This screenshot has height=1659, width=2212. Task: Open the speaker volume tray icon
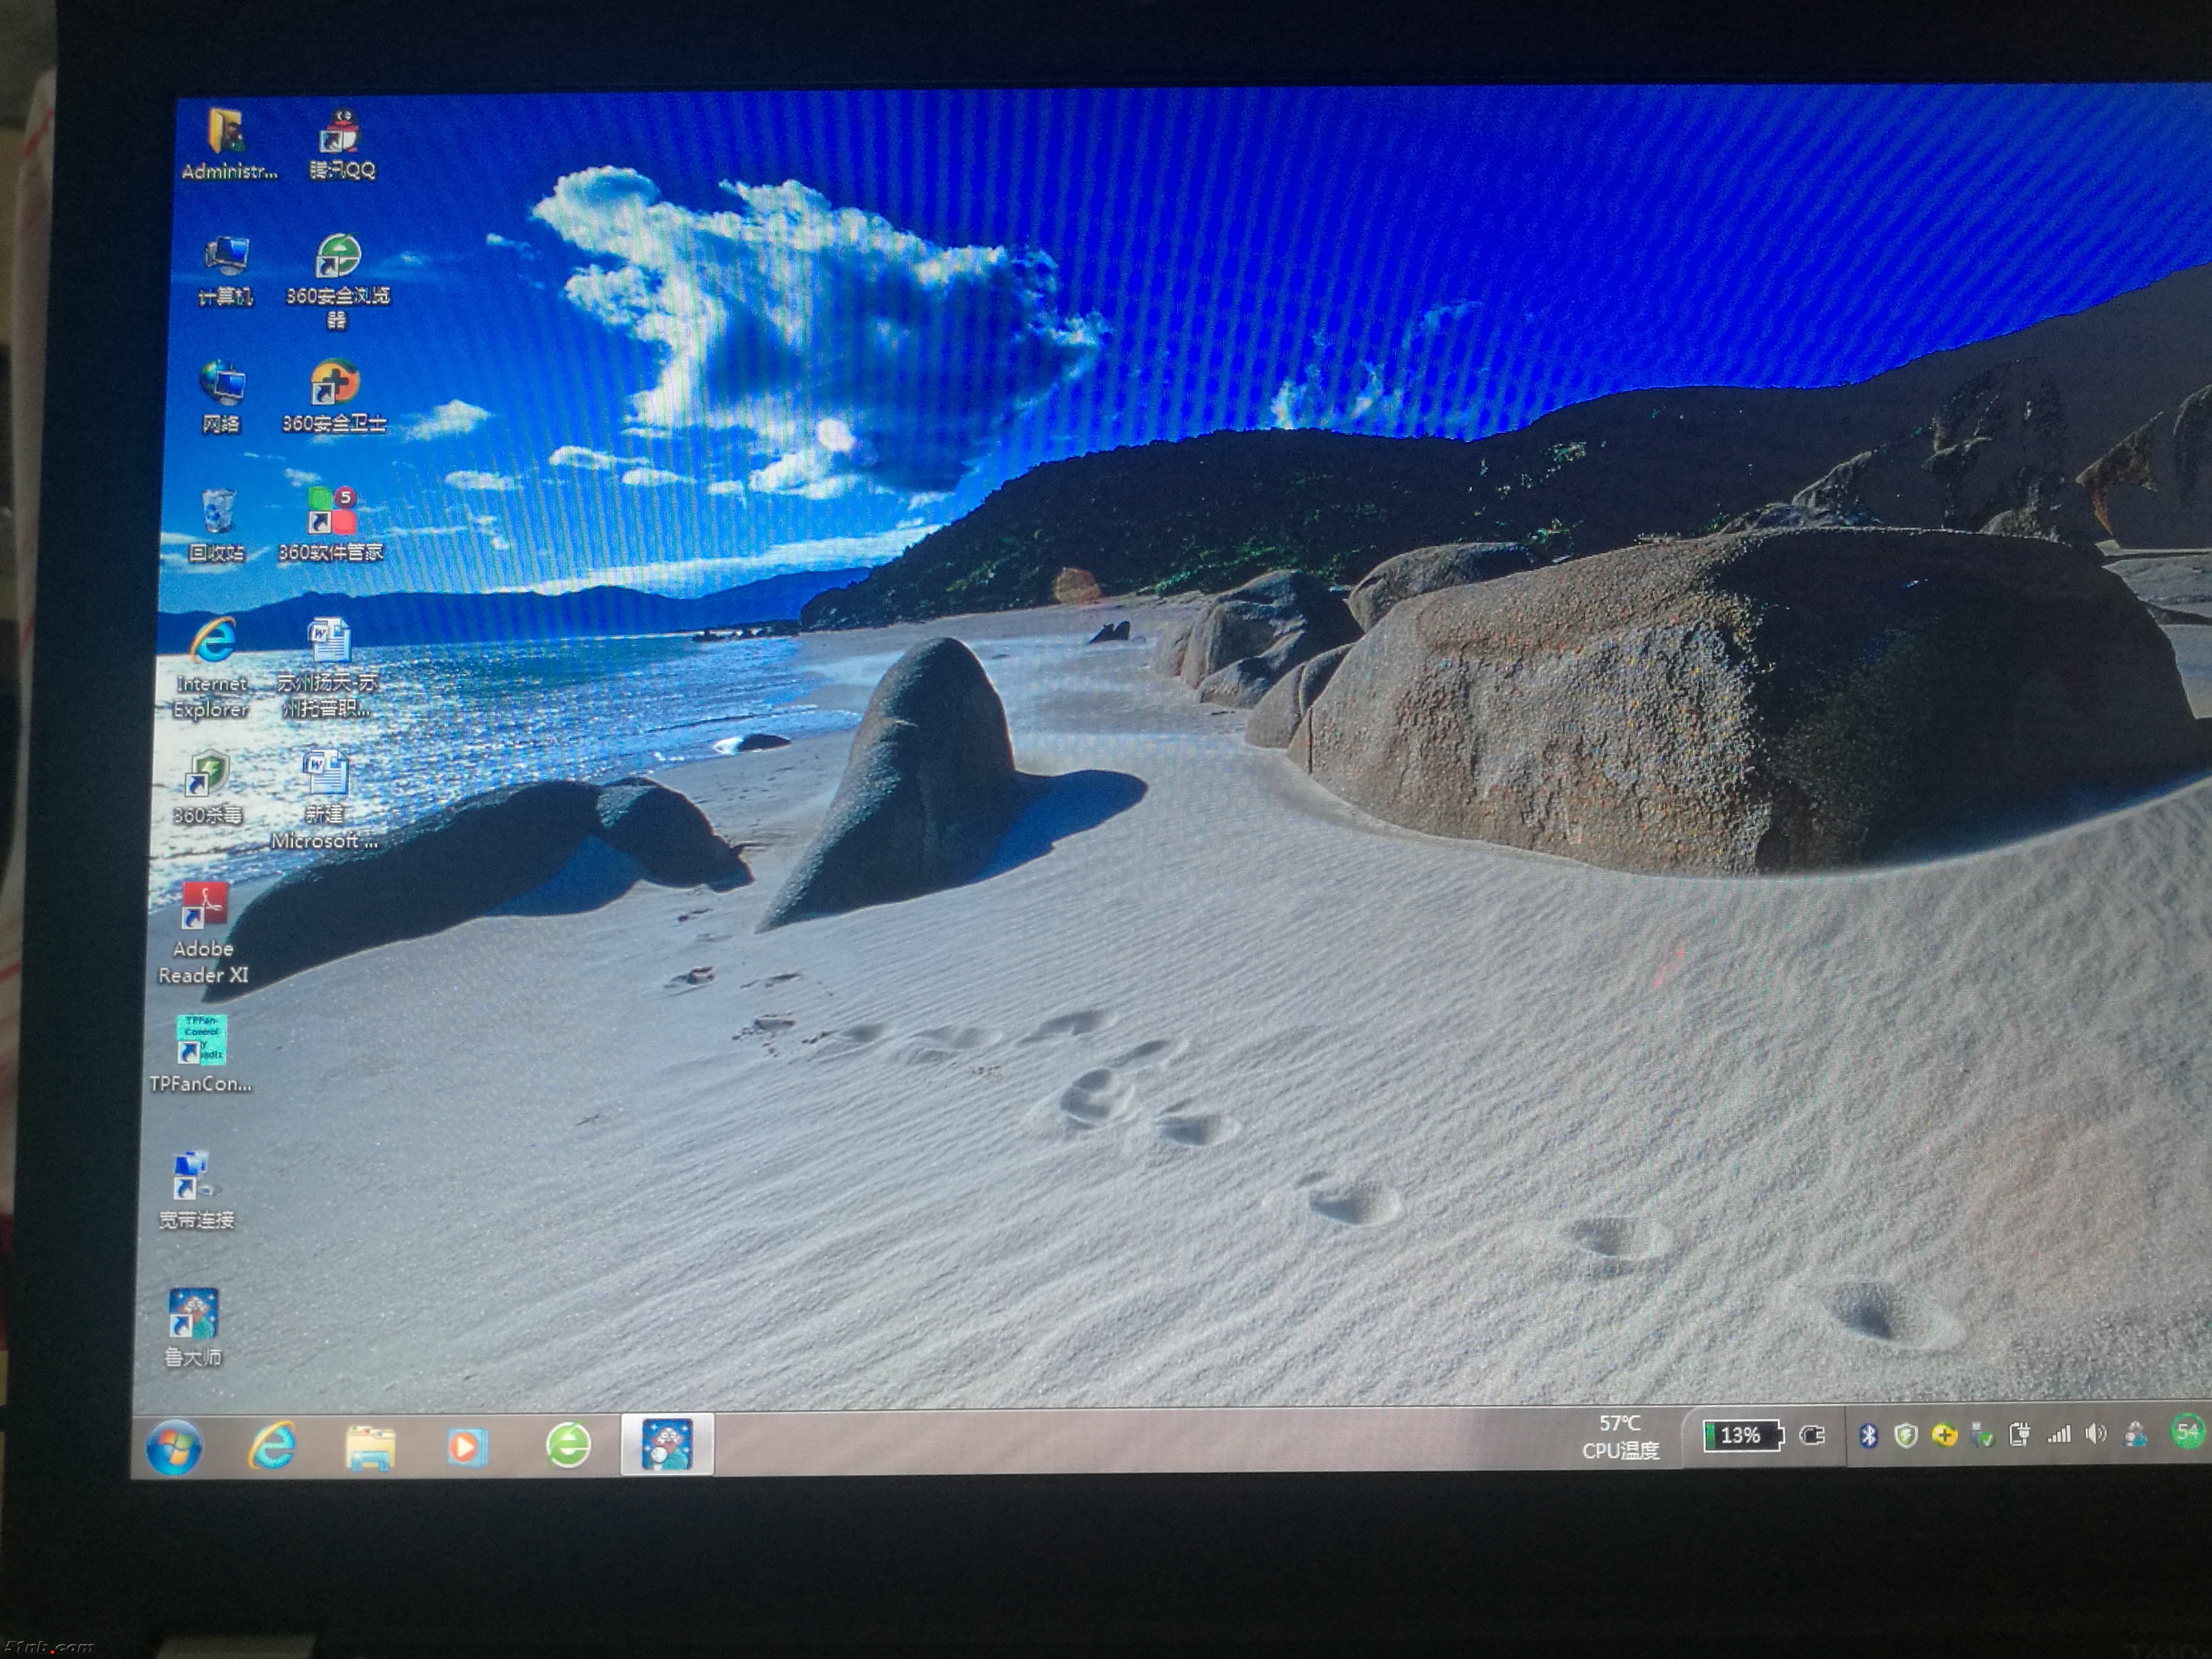(2095, 1434)
